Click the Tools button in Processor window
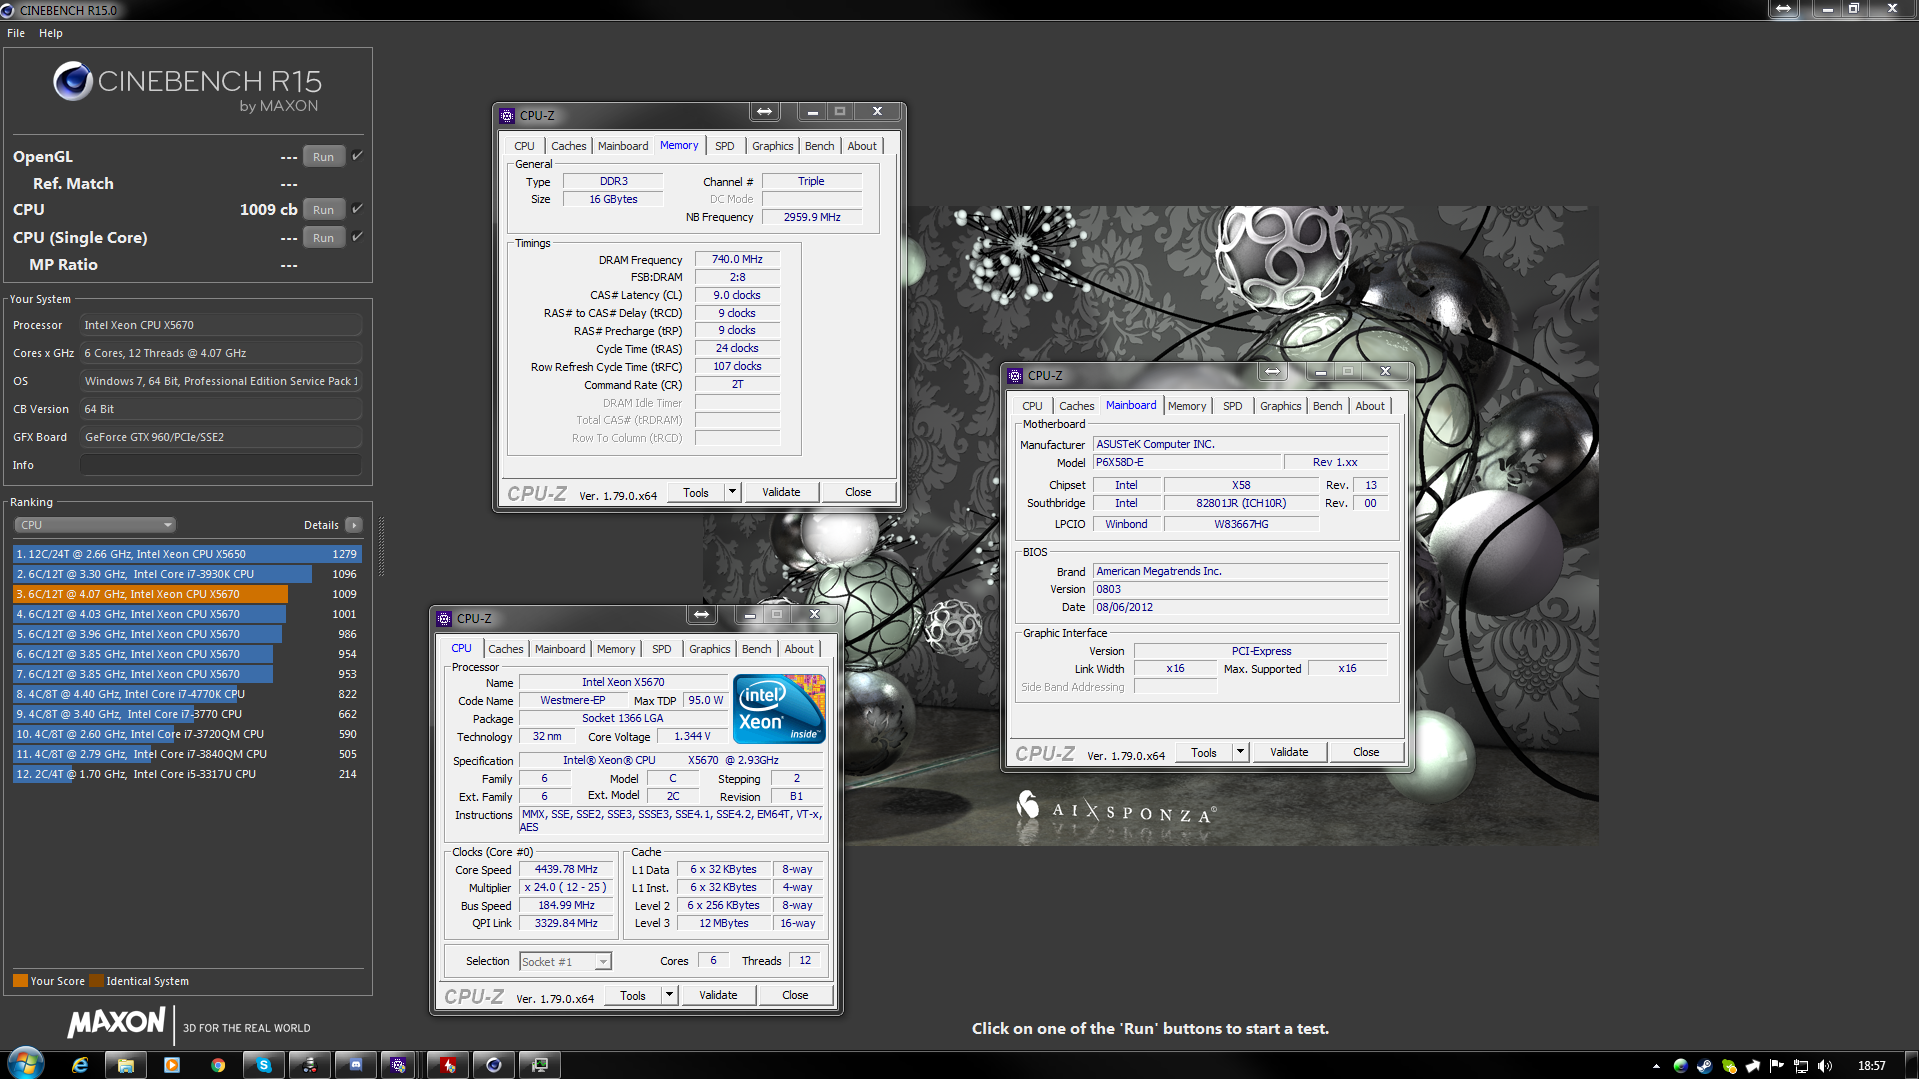This screenshot has width=1919, height=1079. (x=633, y=995)
